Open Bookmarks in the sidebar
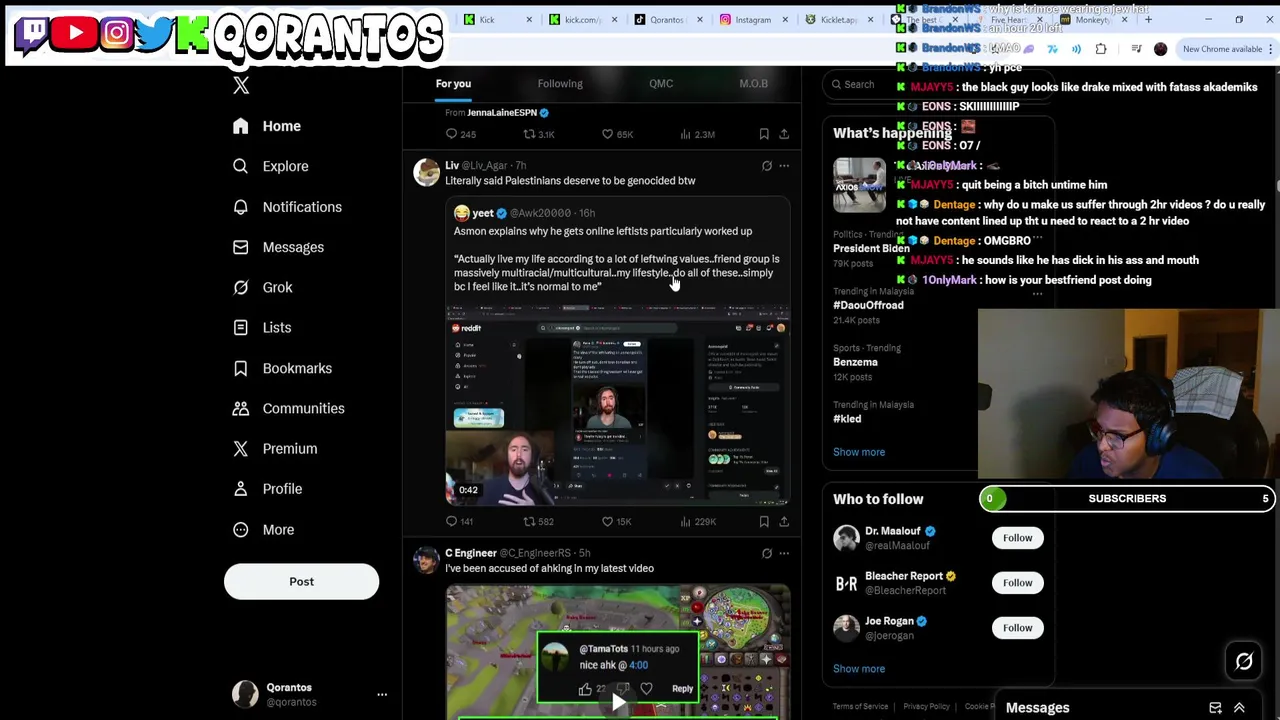The width and height of the screenshot is (1280, 720). point(281,368)
